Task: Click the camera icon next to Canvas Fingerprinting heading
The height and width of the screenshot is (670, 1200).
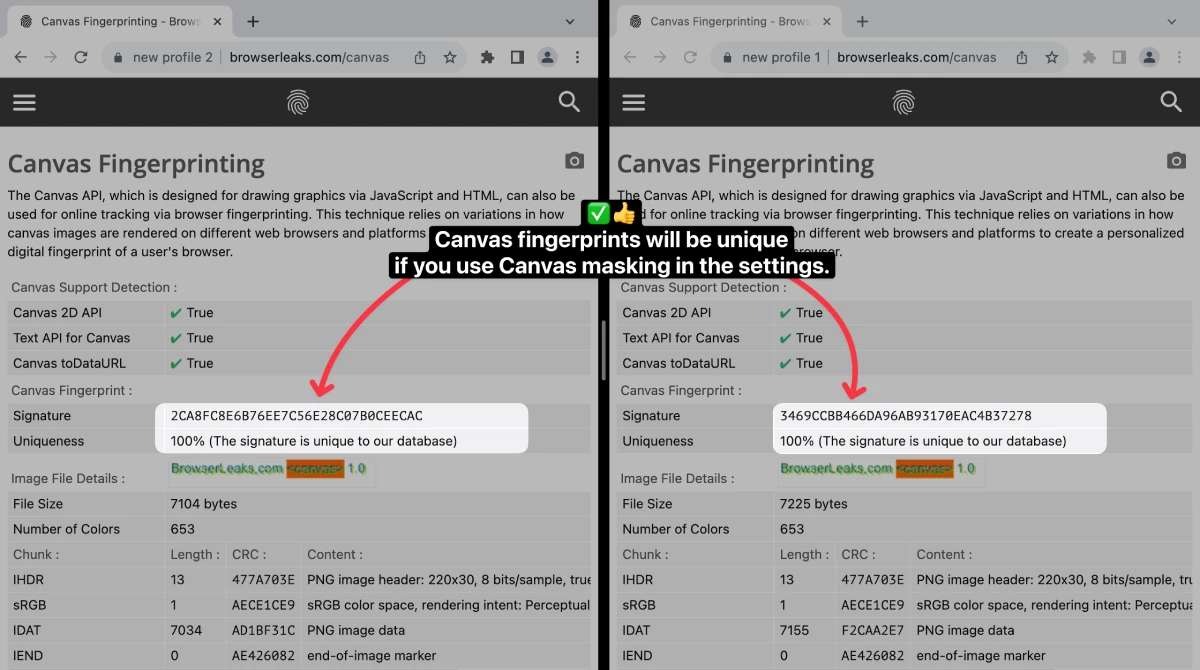Action: (x=574, y=160)
